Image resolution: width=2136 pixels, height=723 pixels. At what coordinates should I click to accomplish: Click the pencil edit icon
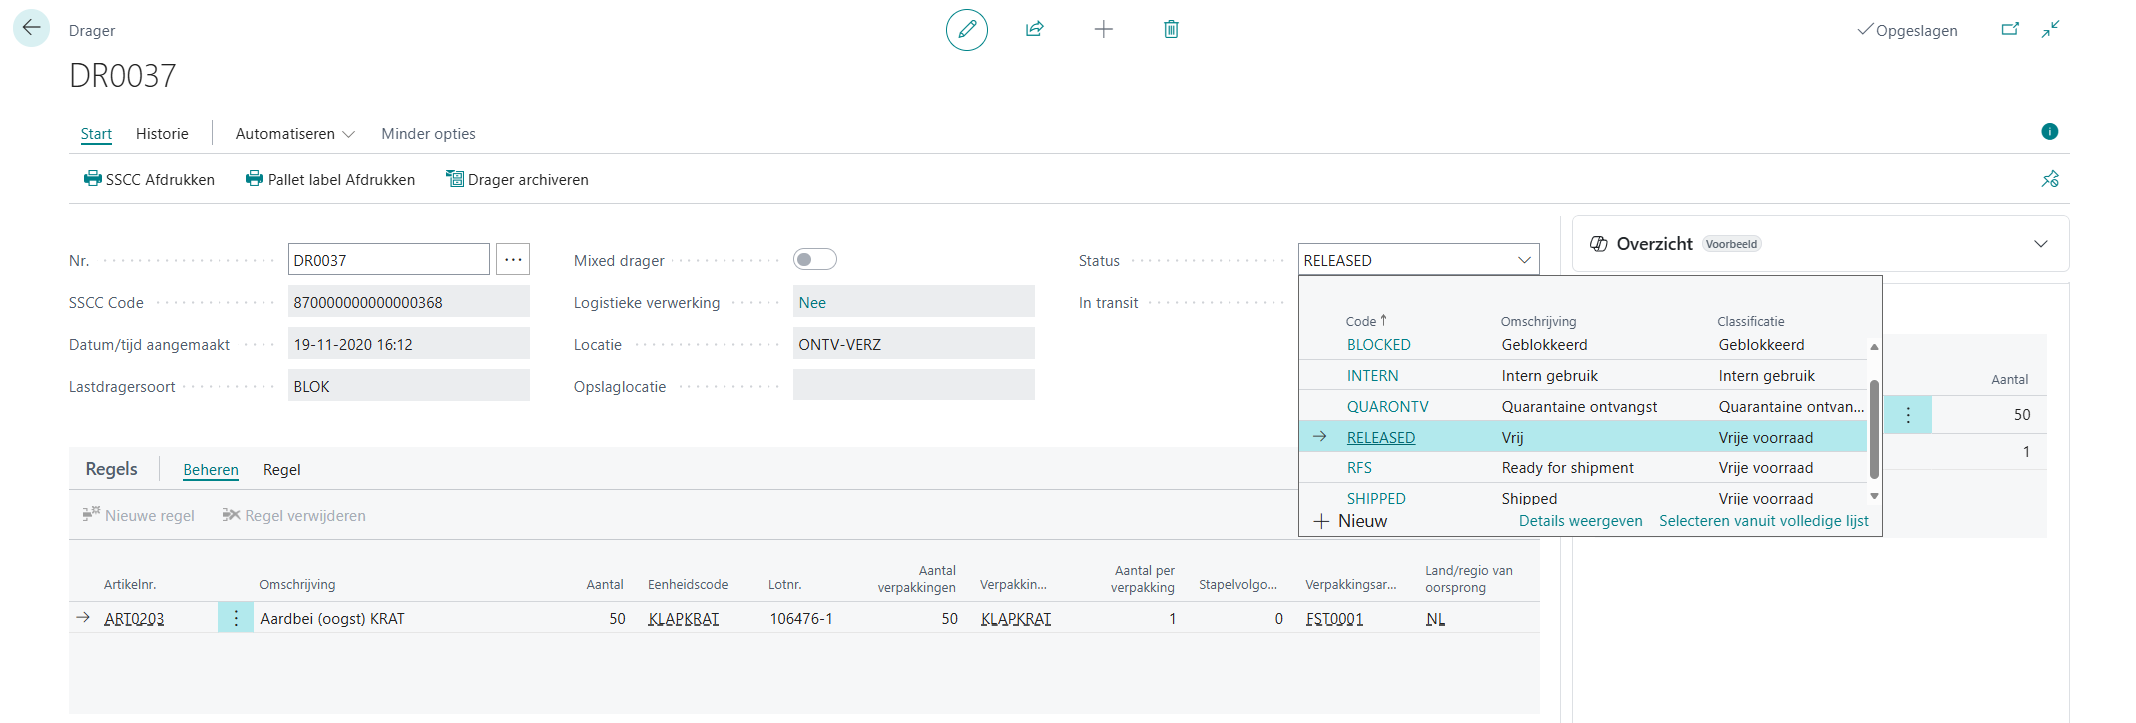(966, 30)
